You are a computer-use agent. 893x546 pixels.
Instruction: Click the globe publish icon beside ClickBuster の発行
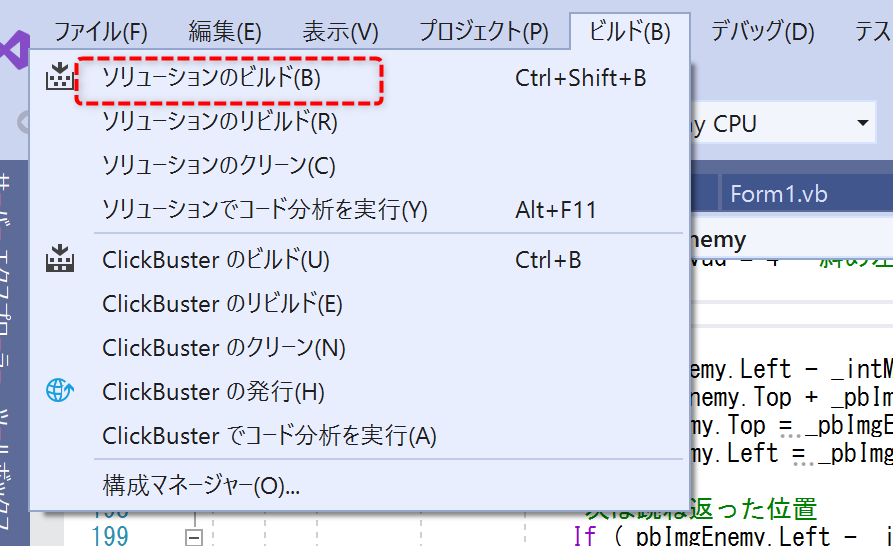[x=60, y=391]
